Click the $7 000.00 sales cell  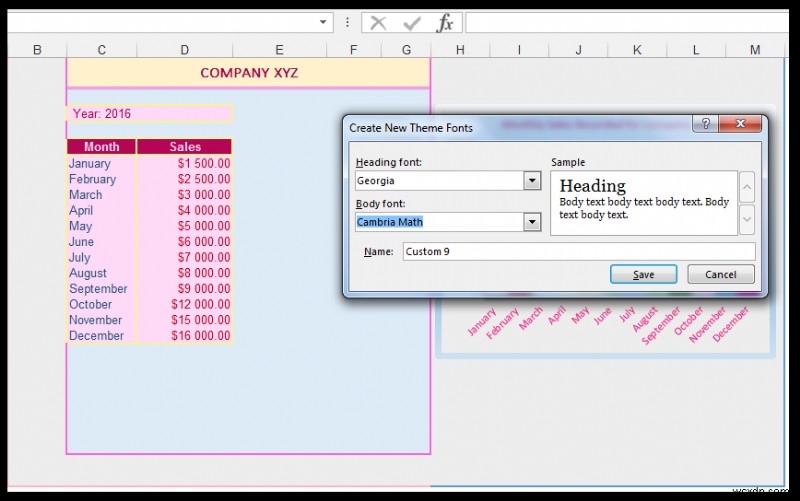pos(185,257)
